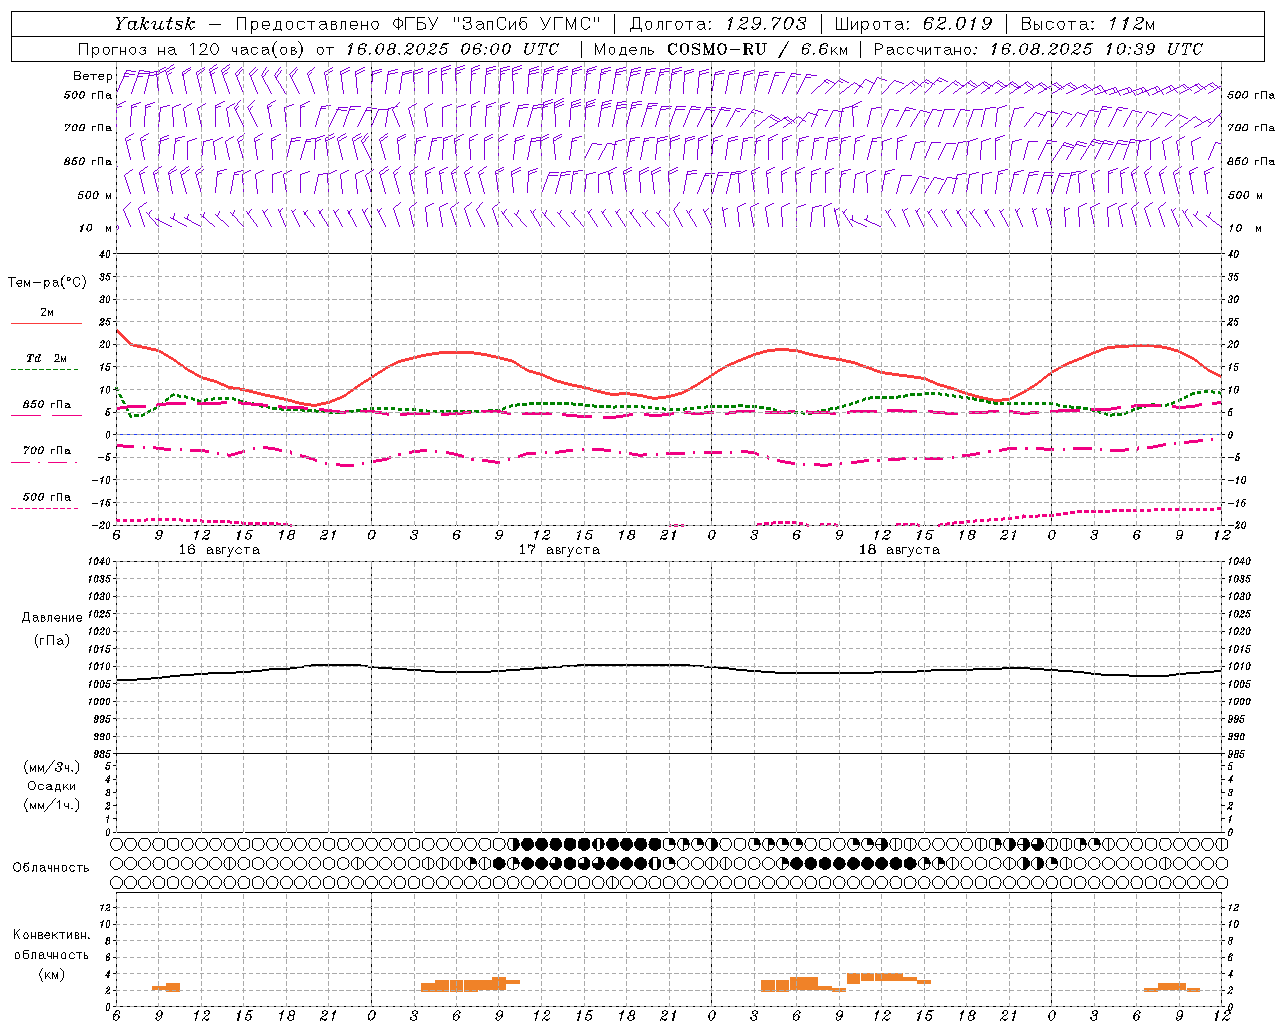Select the provider text "ЗапСиб УГМС"
The width and height of the screenshot is (1280, 1024).
(527, 23)
